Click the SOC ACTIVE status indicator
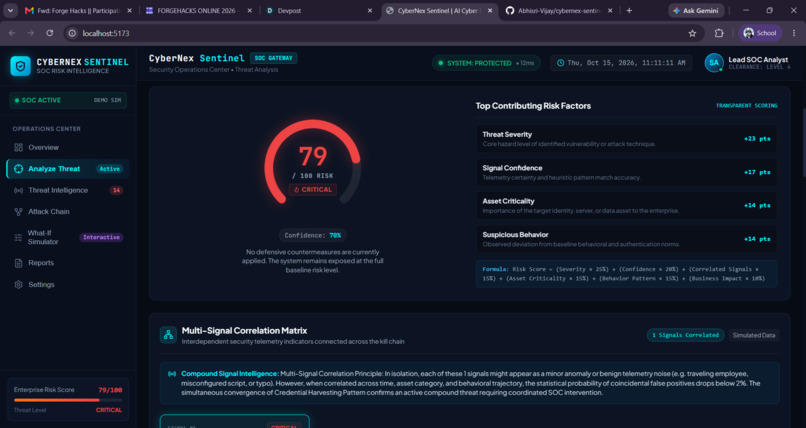This screenshot has width=806, height=428. point(67,100)
